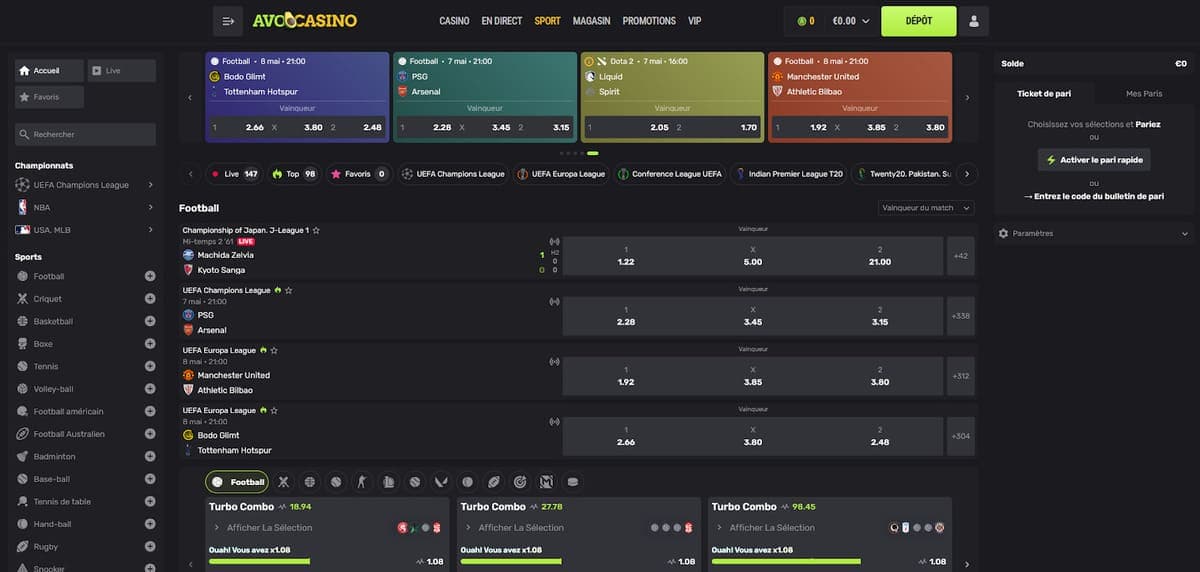Activate the pari rapide option
1200x572 pixels.
(x=1093, y=160)
